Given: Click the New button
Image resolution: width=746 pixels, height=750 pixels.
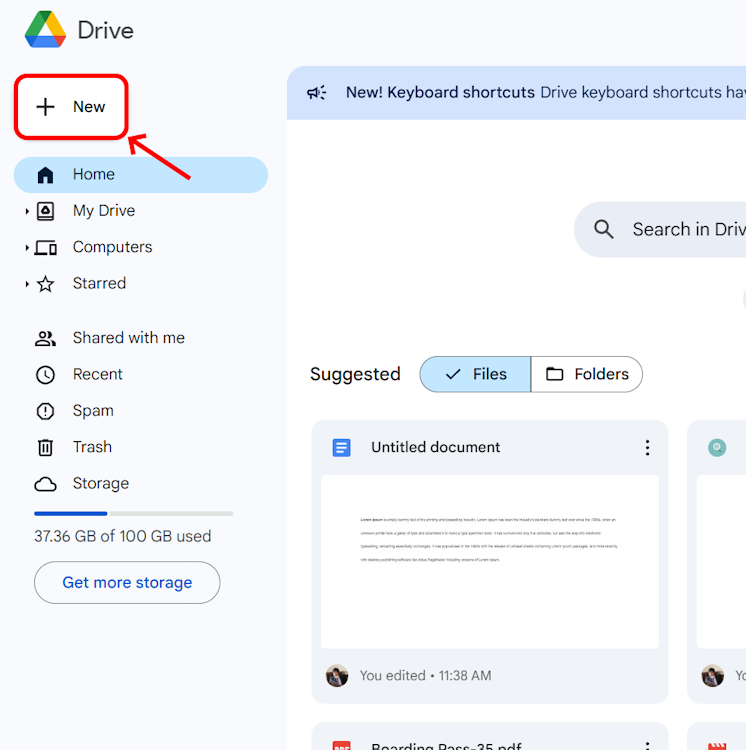Looking at the screenshot, I should click(71, 107).
